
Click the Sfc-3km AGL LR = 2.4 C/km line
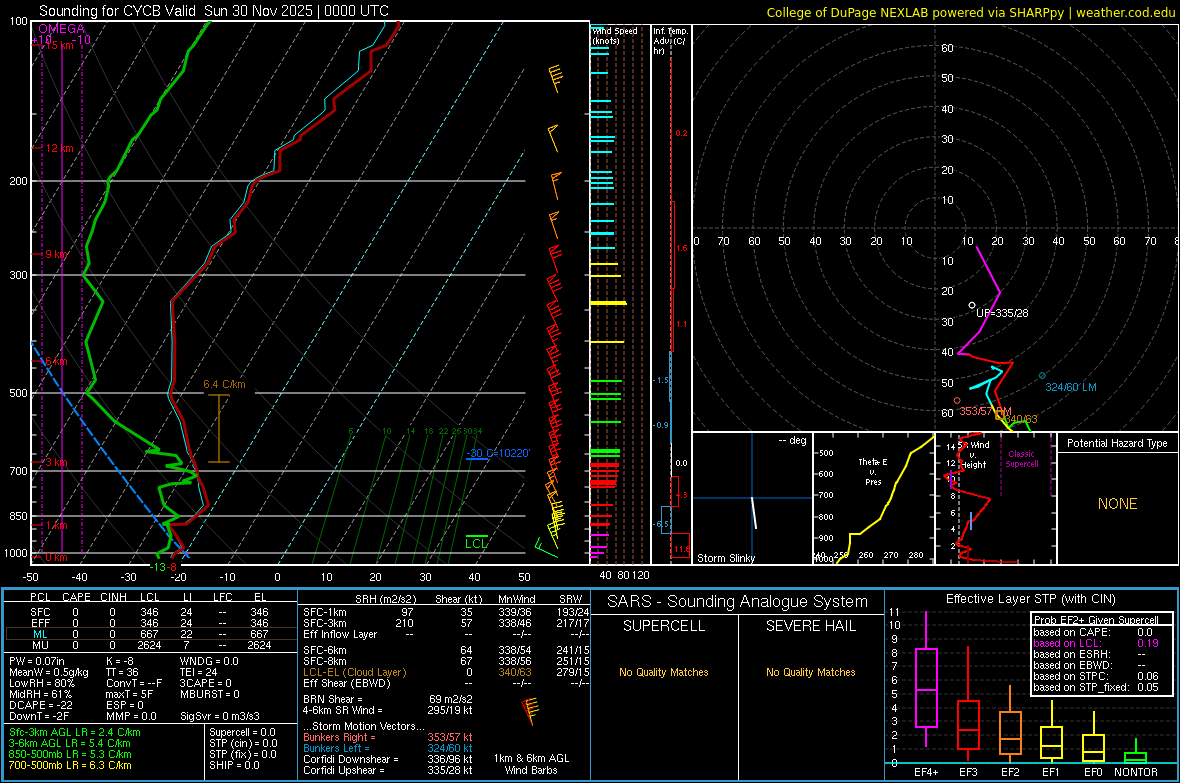coord(75,732)
